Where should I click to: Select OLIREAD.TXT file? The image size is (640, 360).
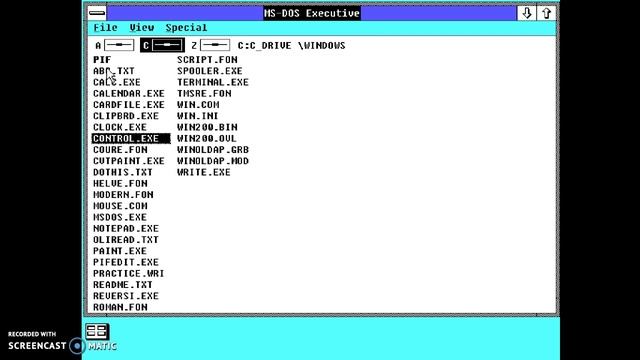pos(126,240)
